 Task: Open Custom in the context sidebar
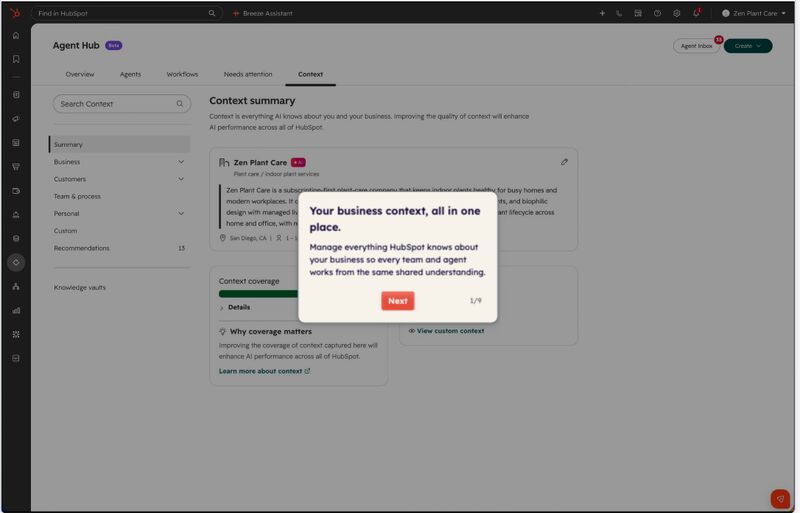point(65,231)
